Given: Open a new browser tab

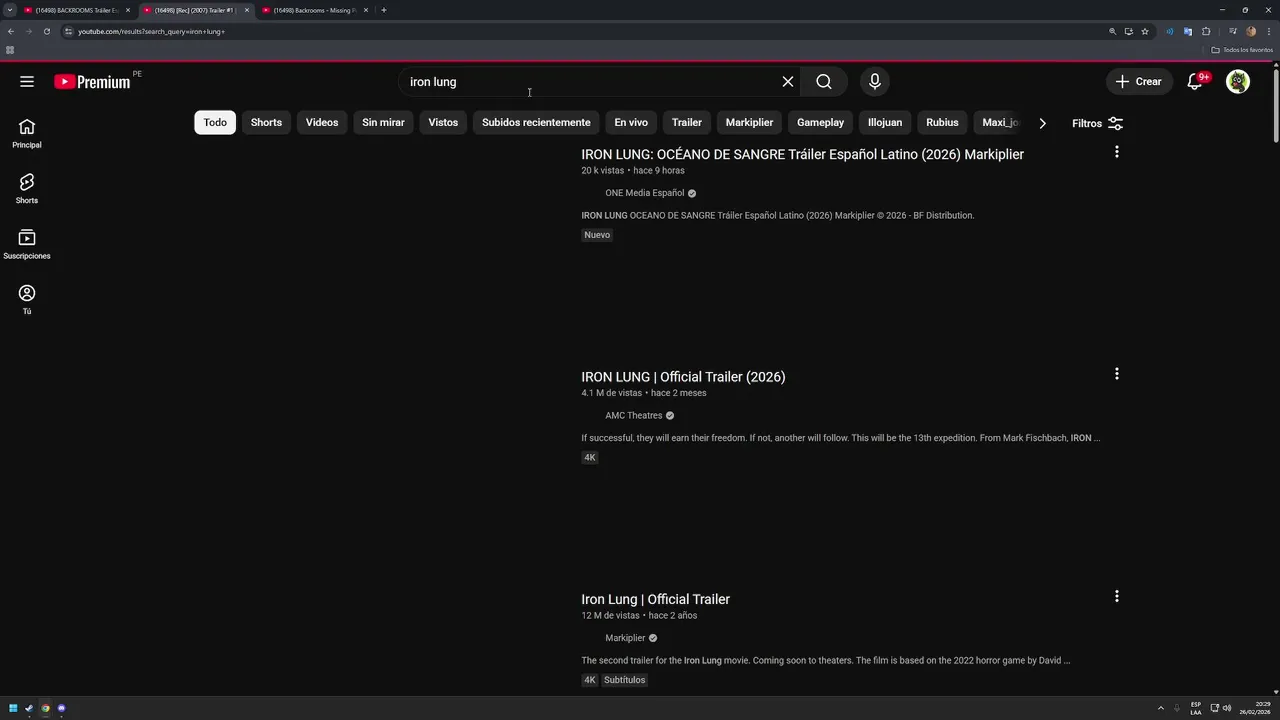Looking at the screenshot, I should coord(383,10).
